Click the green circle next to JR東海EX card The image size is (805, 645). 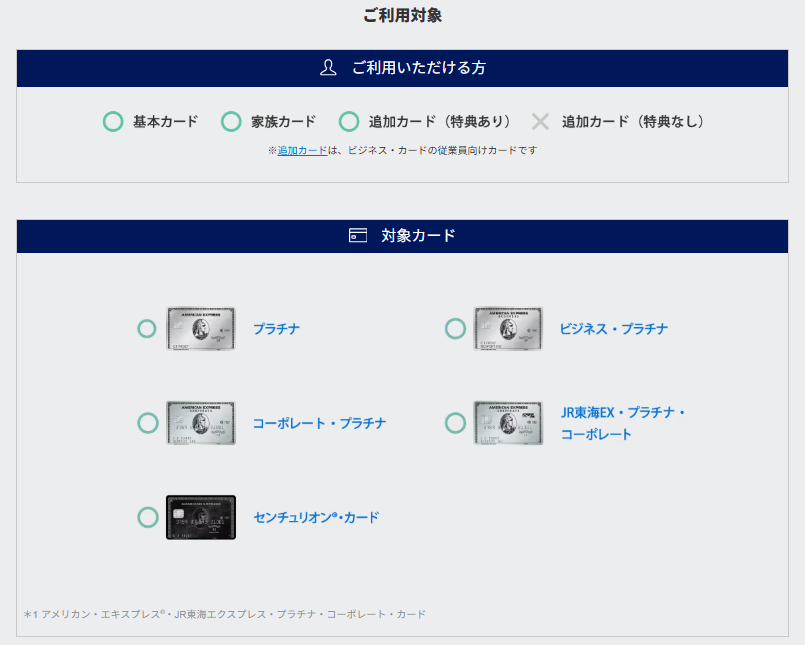(x=455, y=423)
